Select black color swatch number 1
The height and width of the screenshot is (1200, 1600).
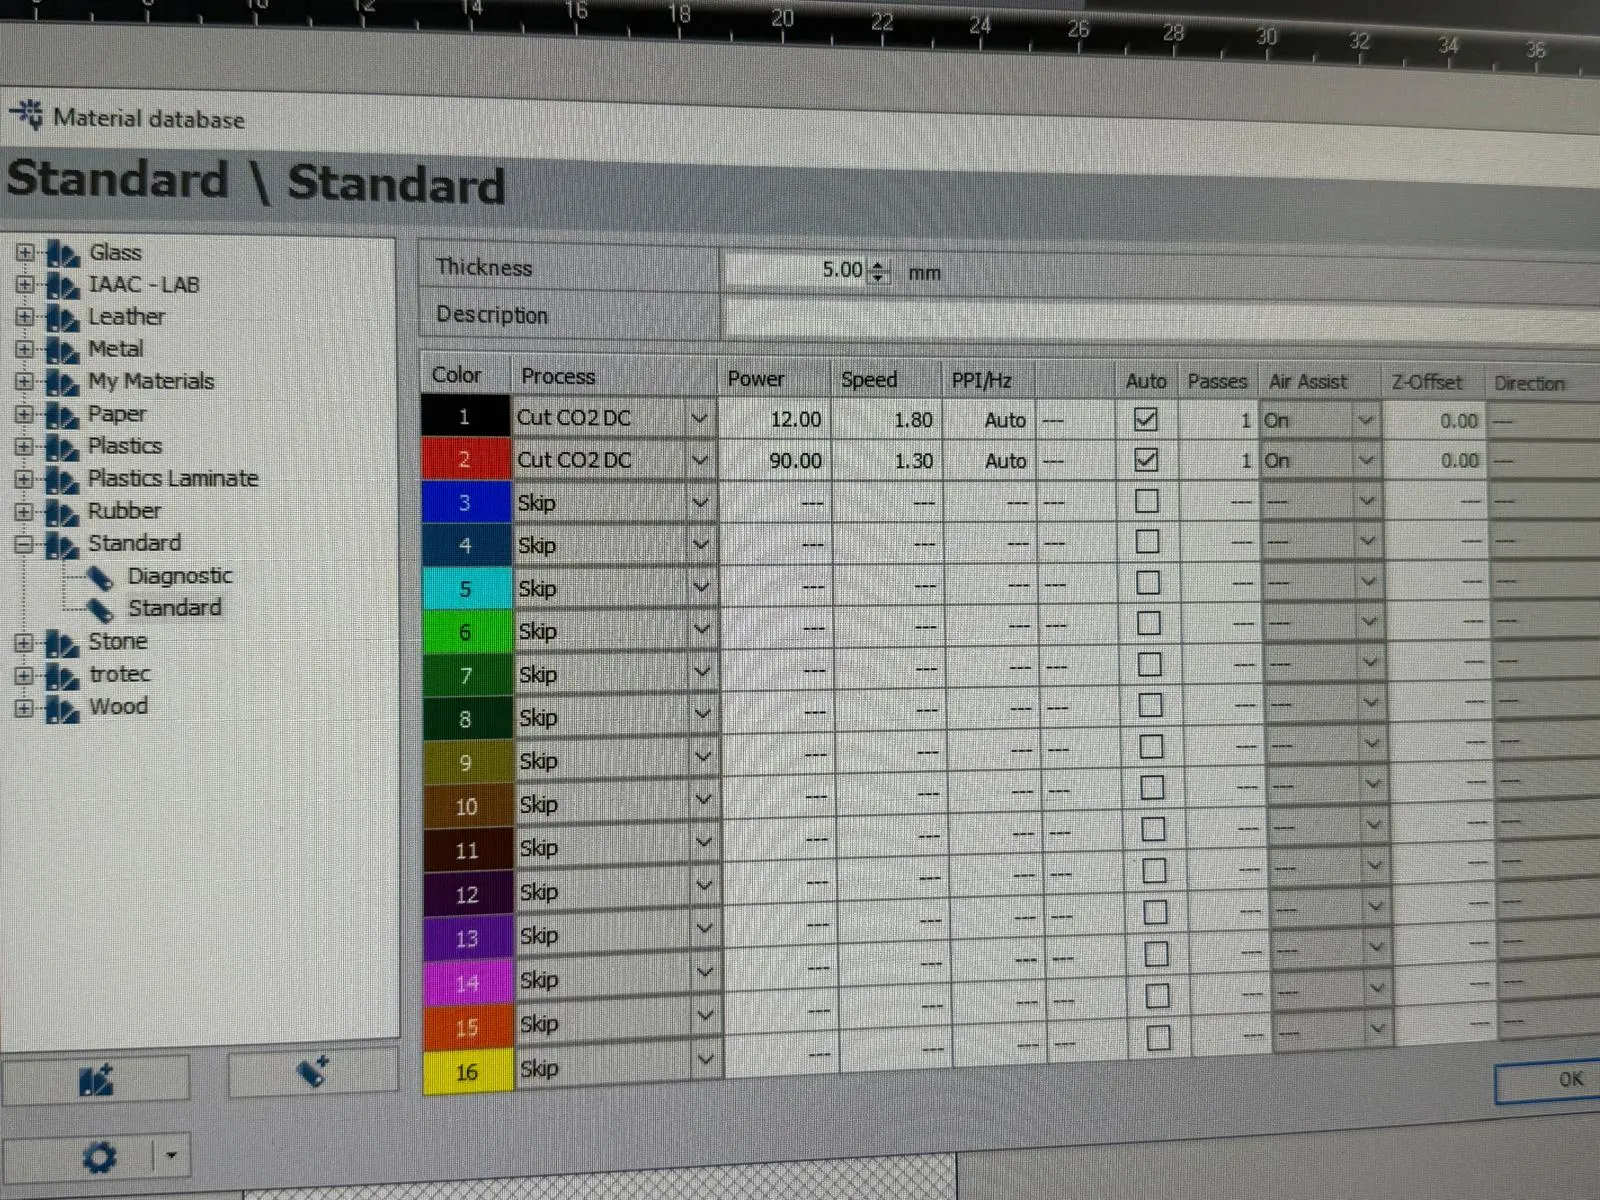pyautogui.click(x=465, y=416)
